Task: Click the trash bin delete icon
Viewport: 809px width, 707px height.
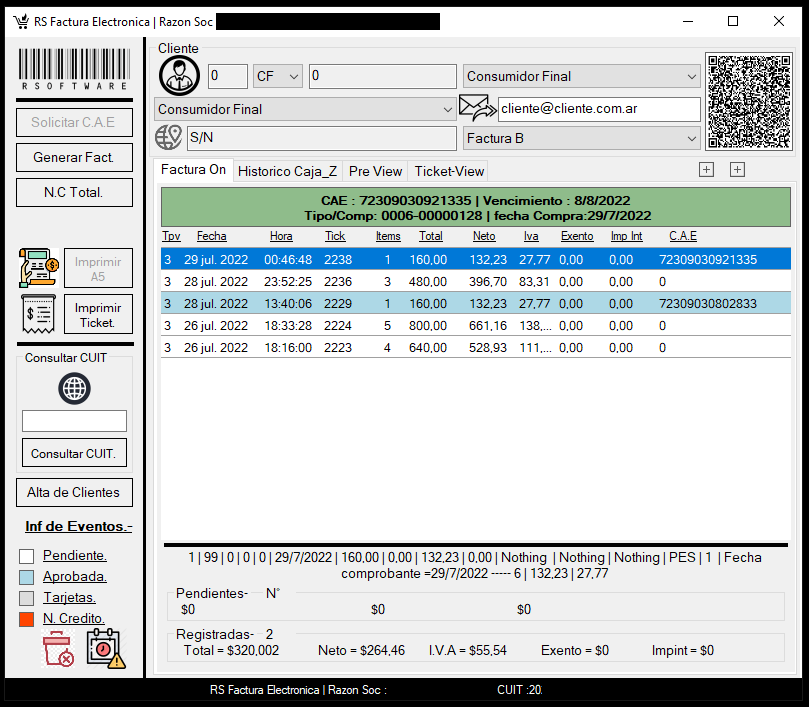Action: tap(59, 649)
